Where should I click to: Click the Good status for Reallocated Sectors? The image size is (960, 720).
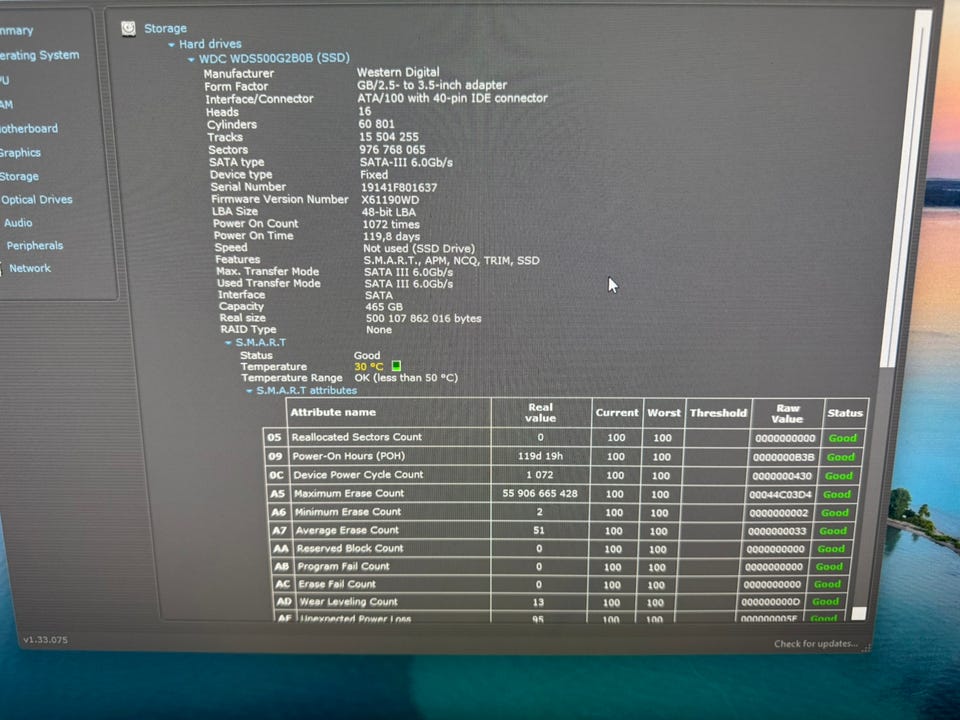tap(842, 438)
